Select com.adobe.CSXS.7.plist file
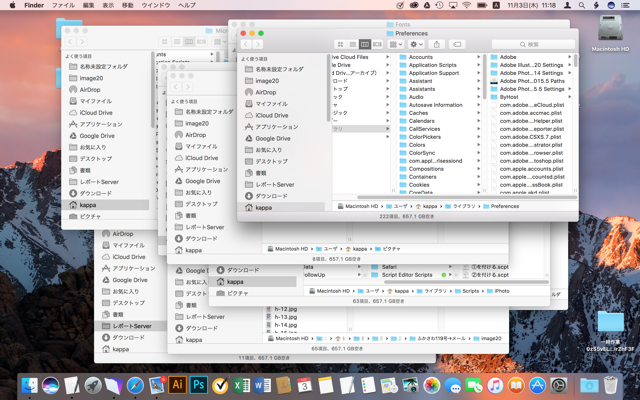Screen dimensions: 640x400 [x=530, y=137]
